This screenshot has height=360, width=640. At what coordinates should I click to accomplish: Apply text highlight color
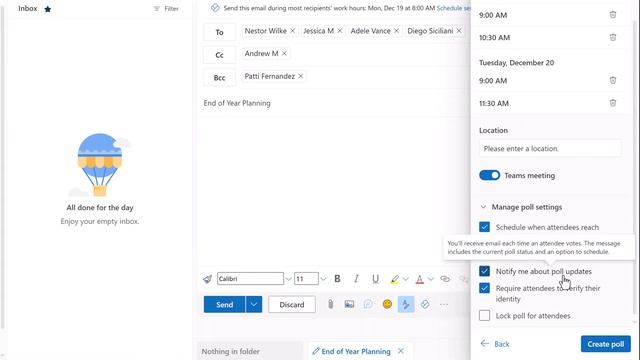click(394, 279)
